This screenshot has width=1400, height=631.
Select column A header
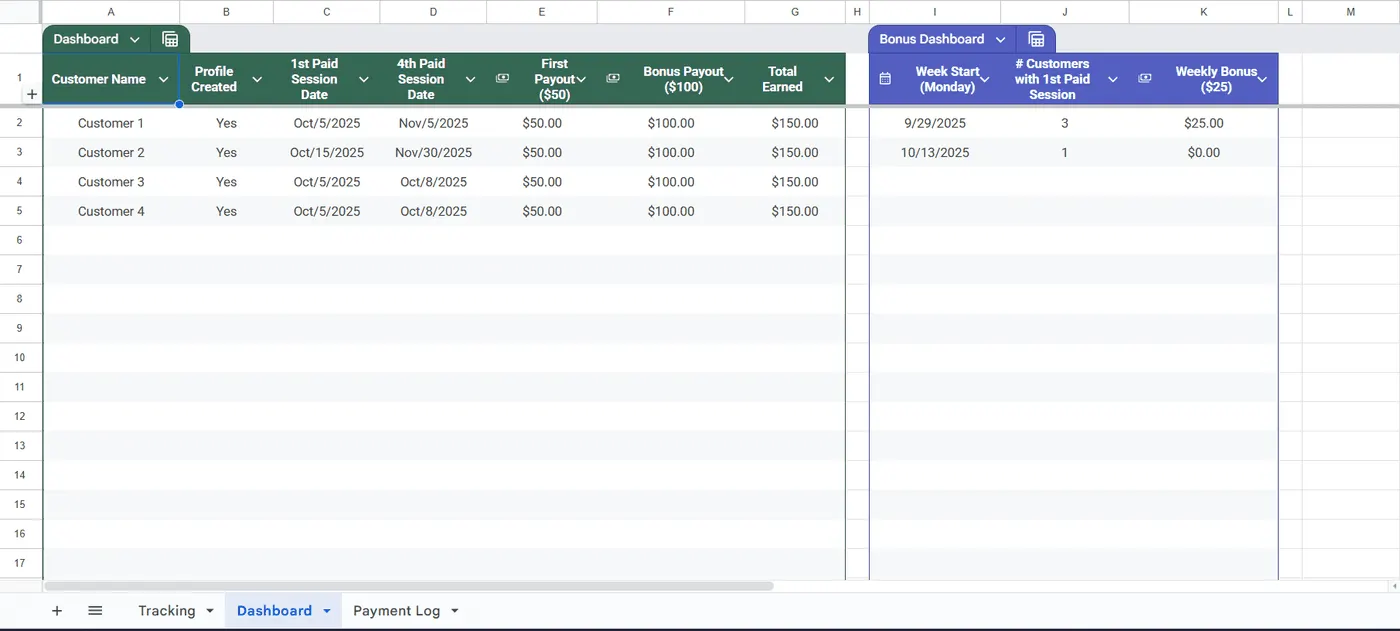110,12
